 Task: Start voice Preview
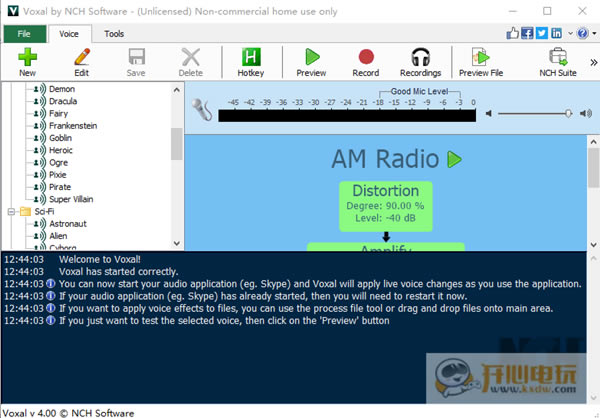click(311, 62)
